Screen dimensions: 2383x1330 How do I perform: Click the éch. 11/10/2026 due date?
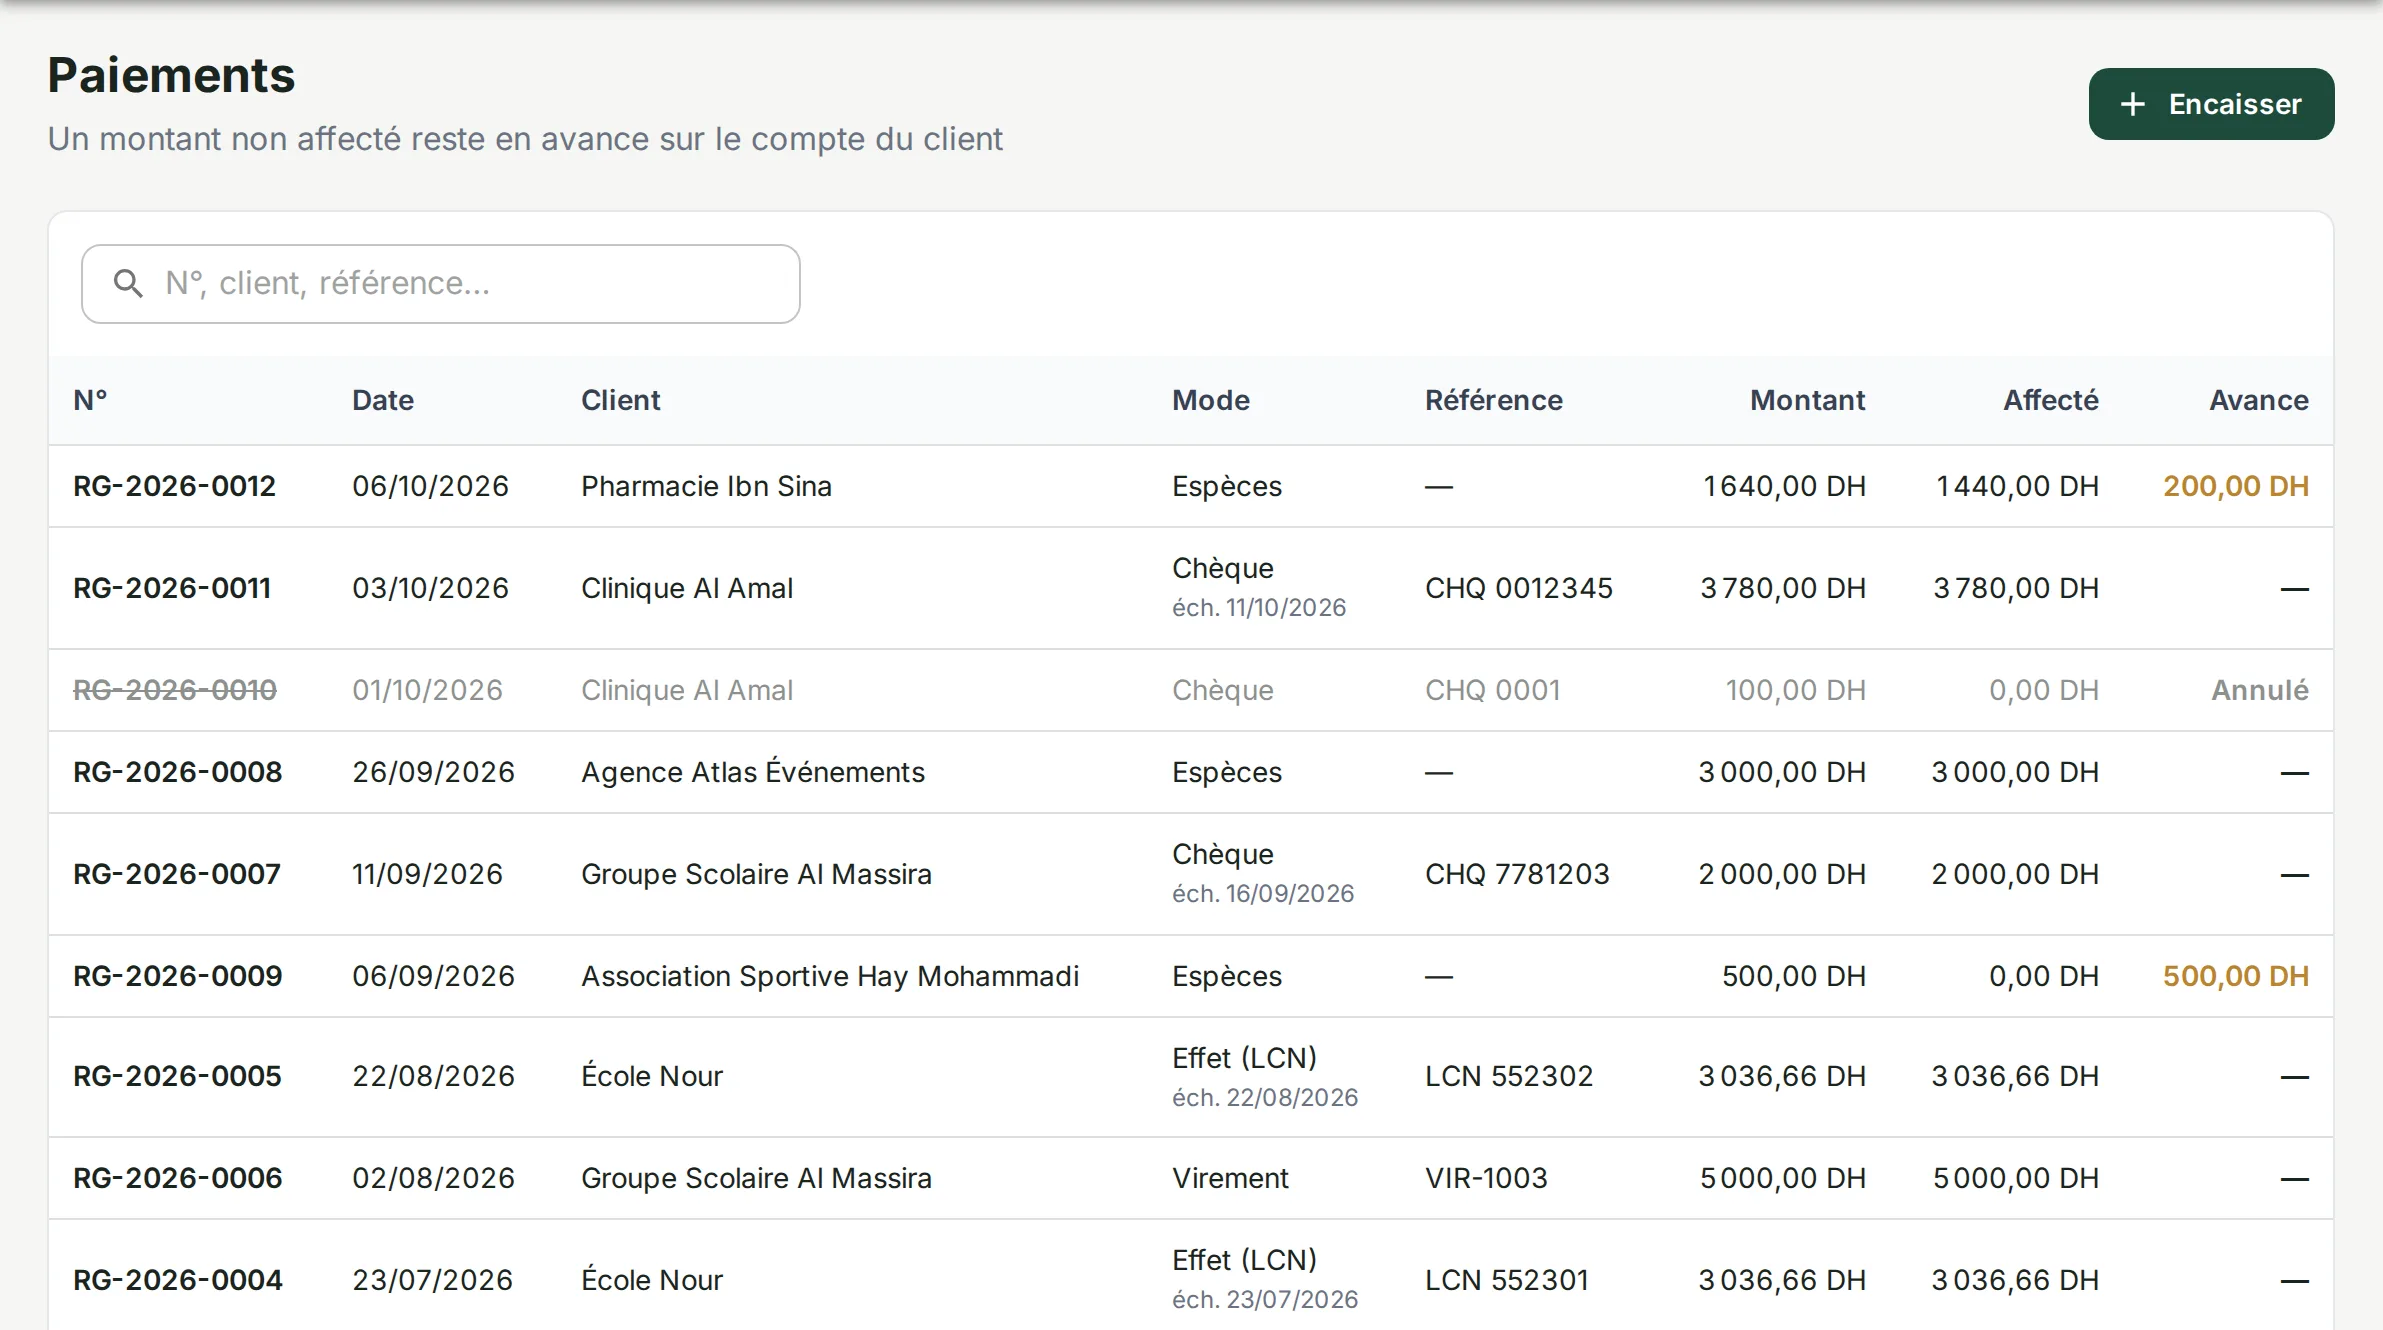[1259, 608]
